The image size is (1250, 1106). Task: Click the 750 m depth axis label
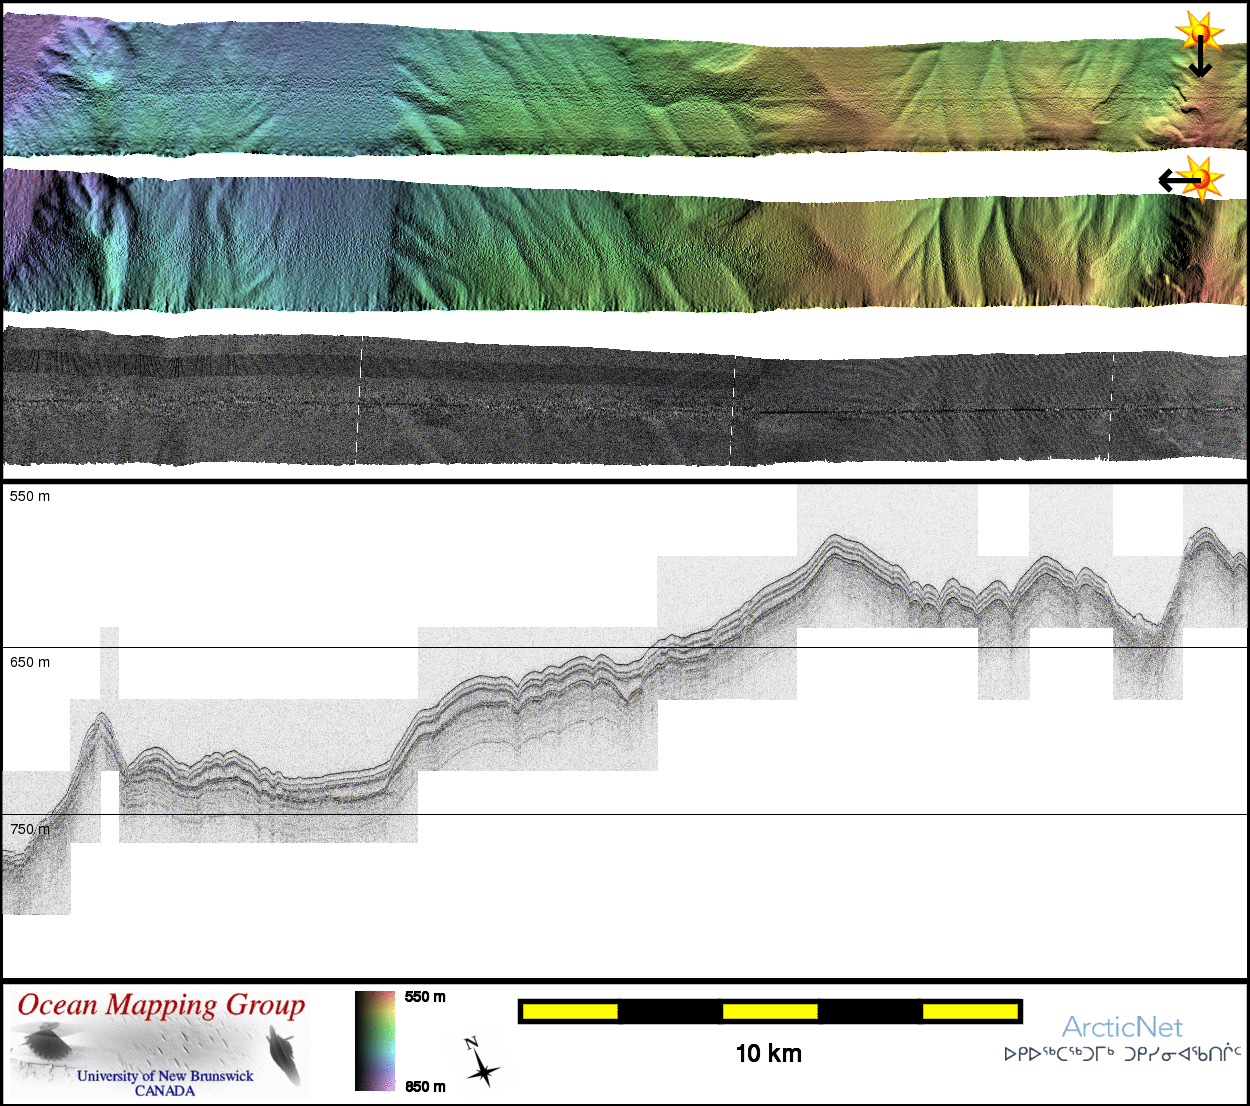(30, 829)
